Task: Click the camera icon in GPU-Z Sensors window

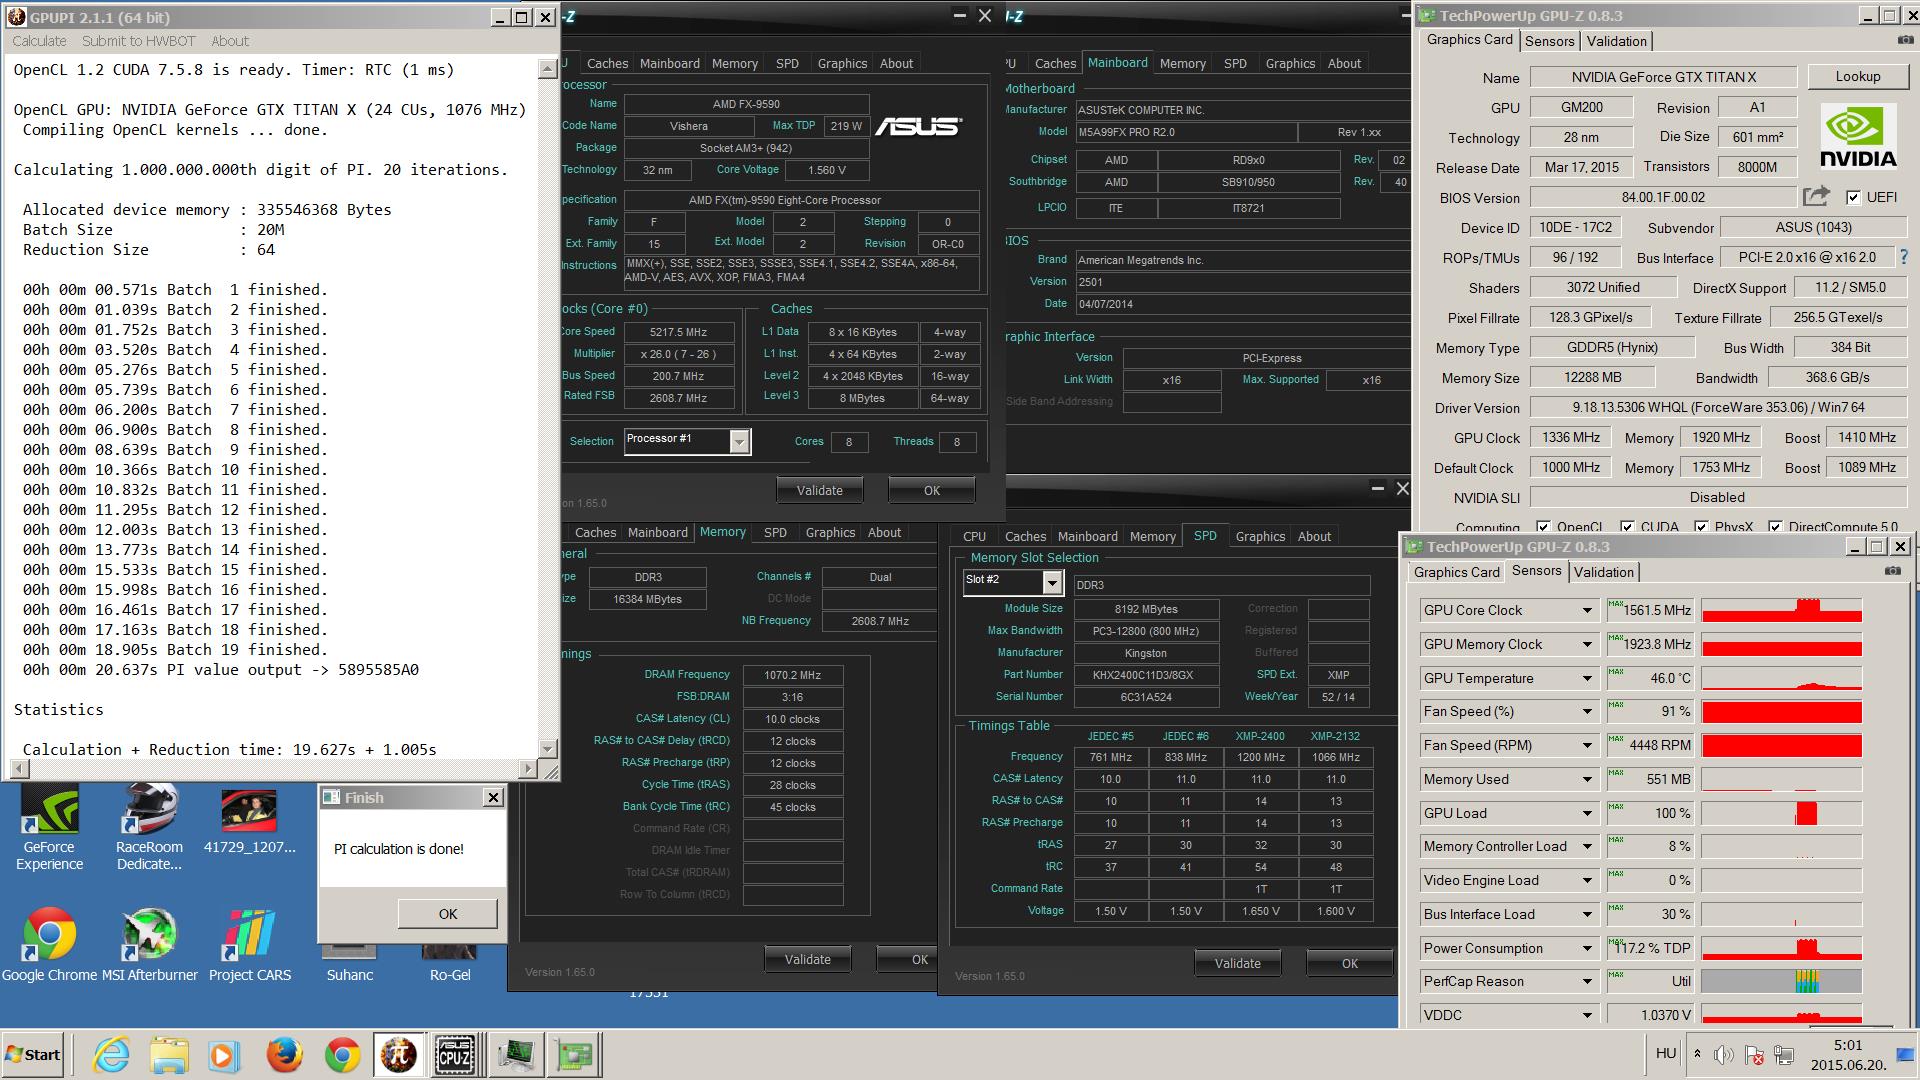Action: 1893,571
